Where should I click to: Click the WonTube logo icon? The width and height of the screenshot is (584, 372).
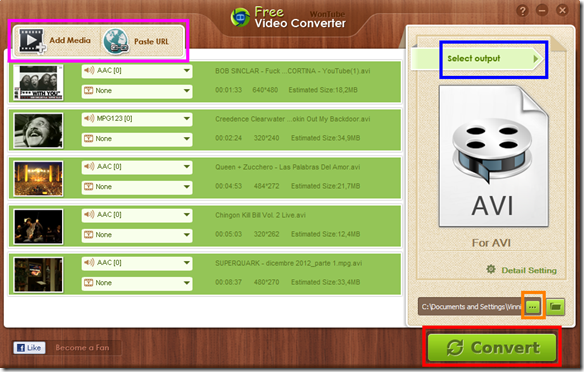point(240,18)
